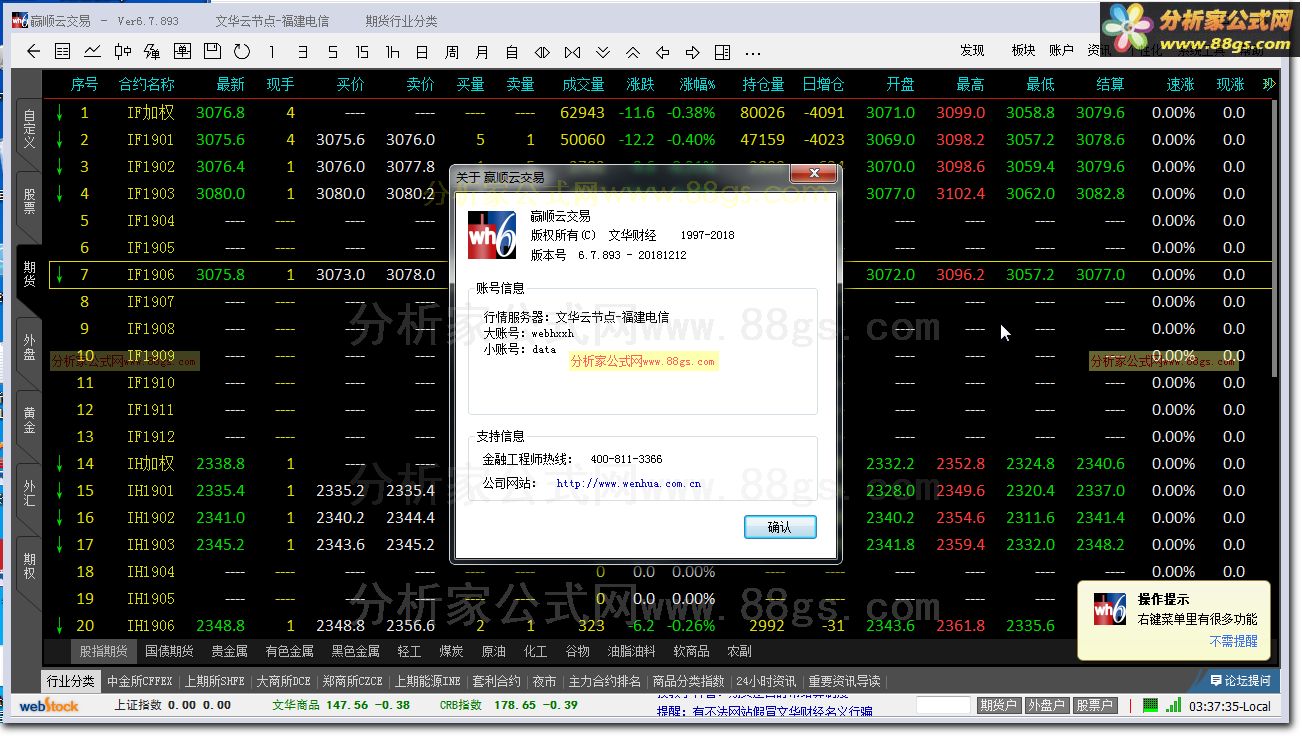Select the 贵金属 category tab
The width and height of the screenshot is (1302, 736).
point(229,651)
